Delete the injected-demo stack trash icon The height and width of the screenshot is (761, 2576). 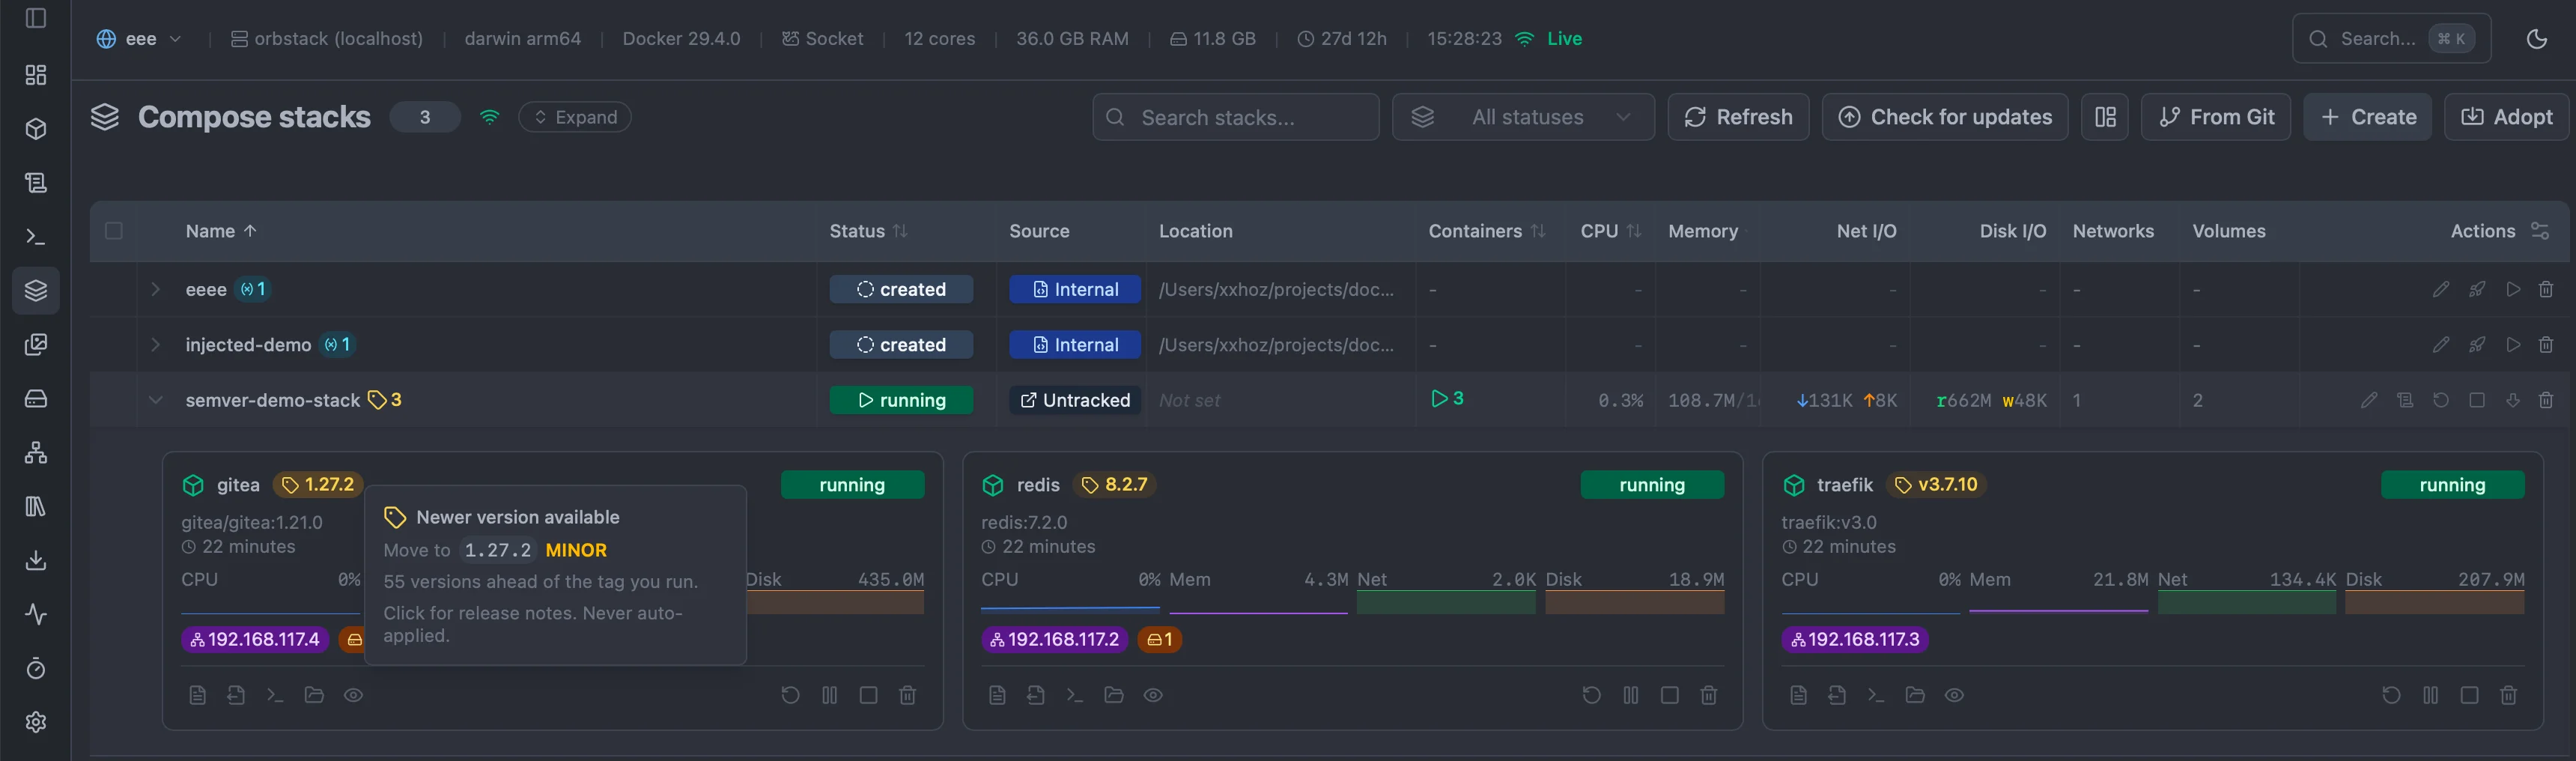pyautogui.click(x=2546, y=344)
